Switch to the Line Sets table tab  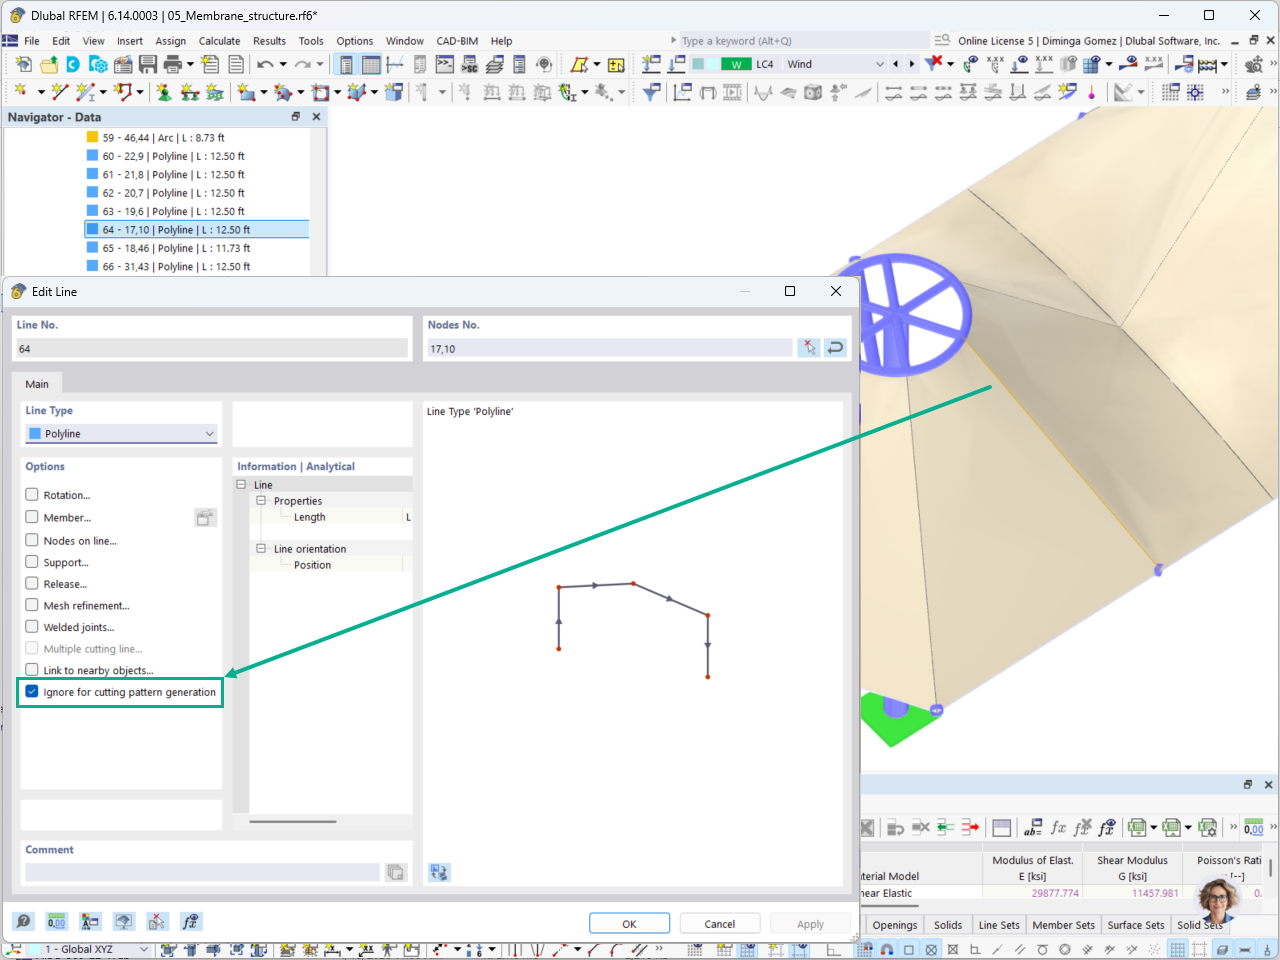999,925
